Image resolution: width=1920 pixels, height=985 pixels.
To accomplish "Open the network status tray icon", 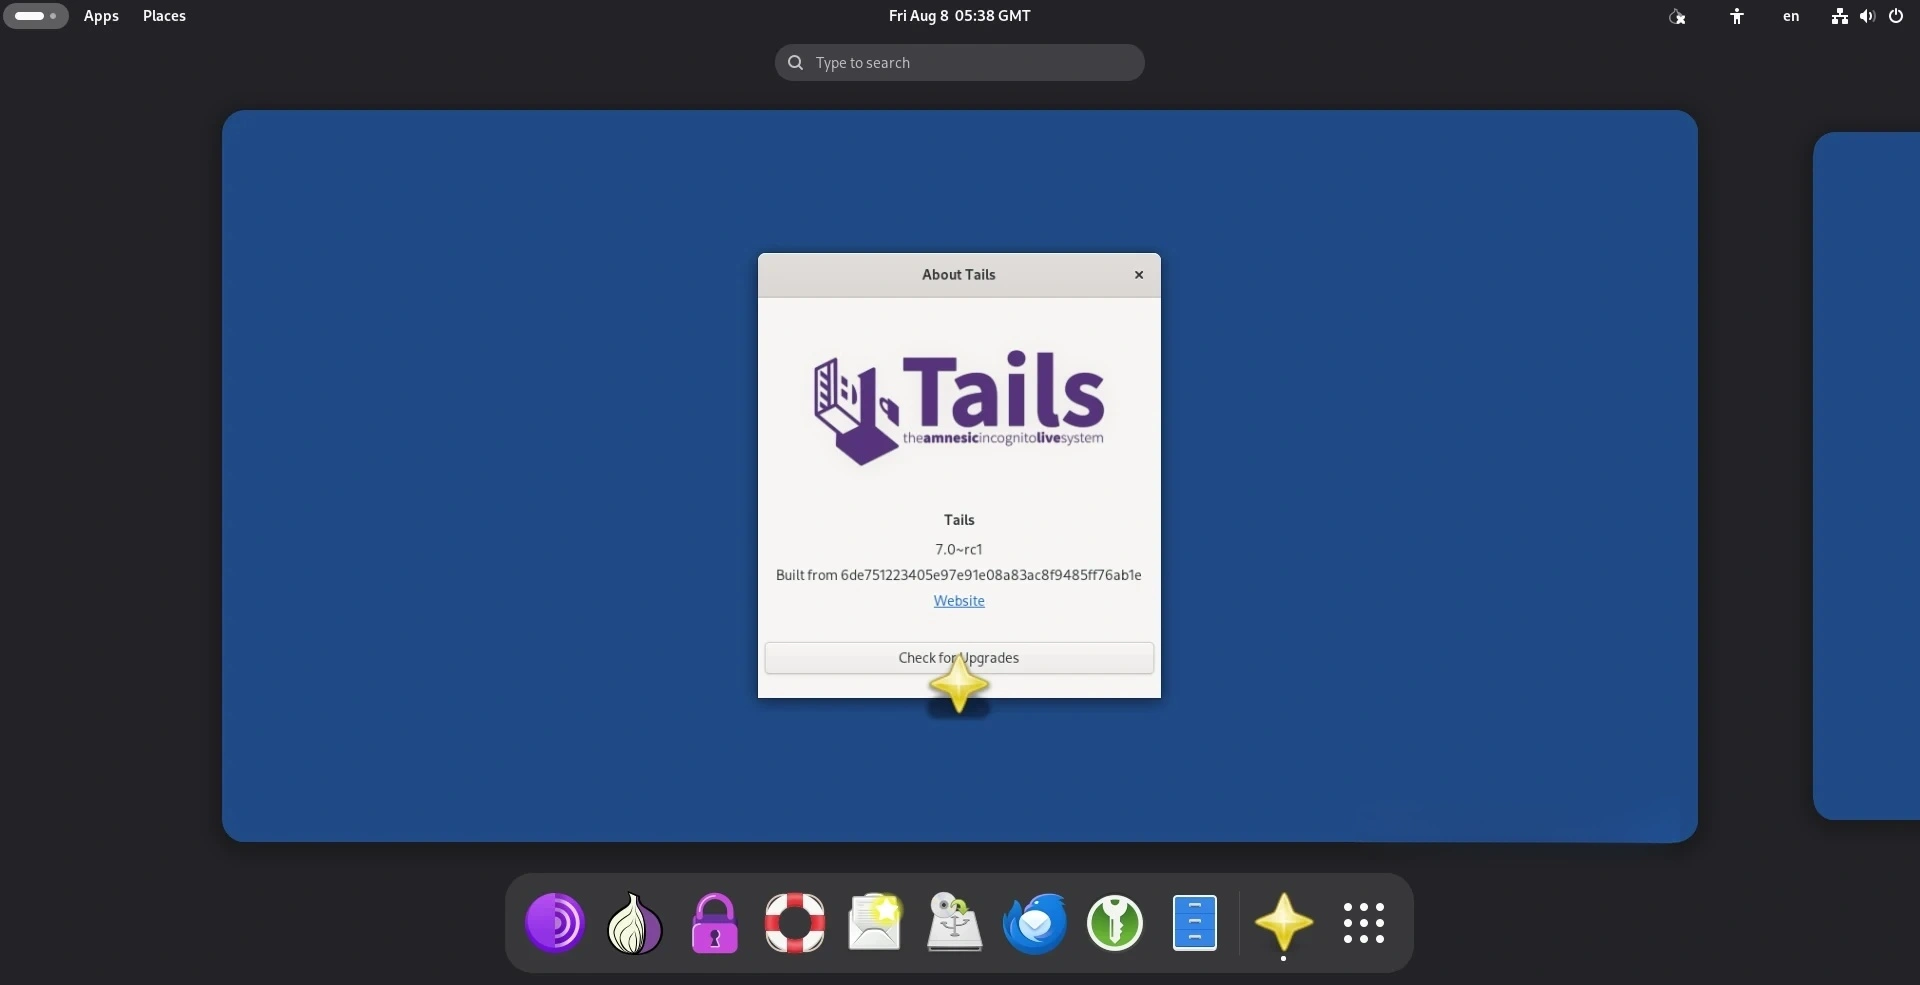I will pos(1839,16).
